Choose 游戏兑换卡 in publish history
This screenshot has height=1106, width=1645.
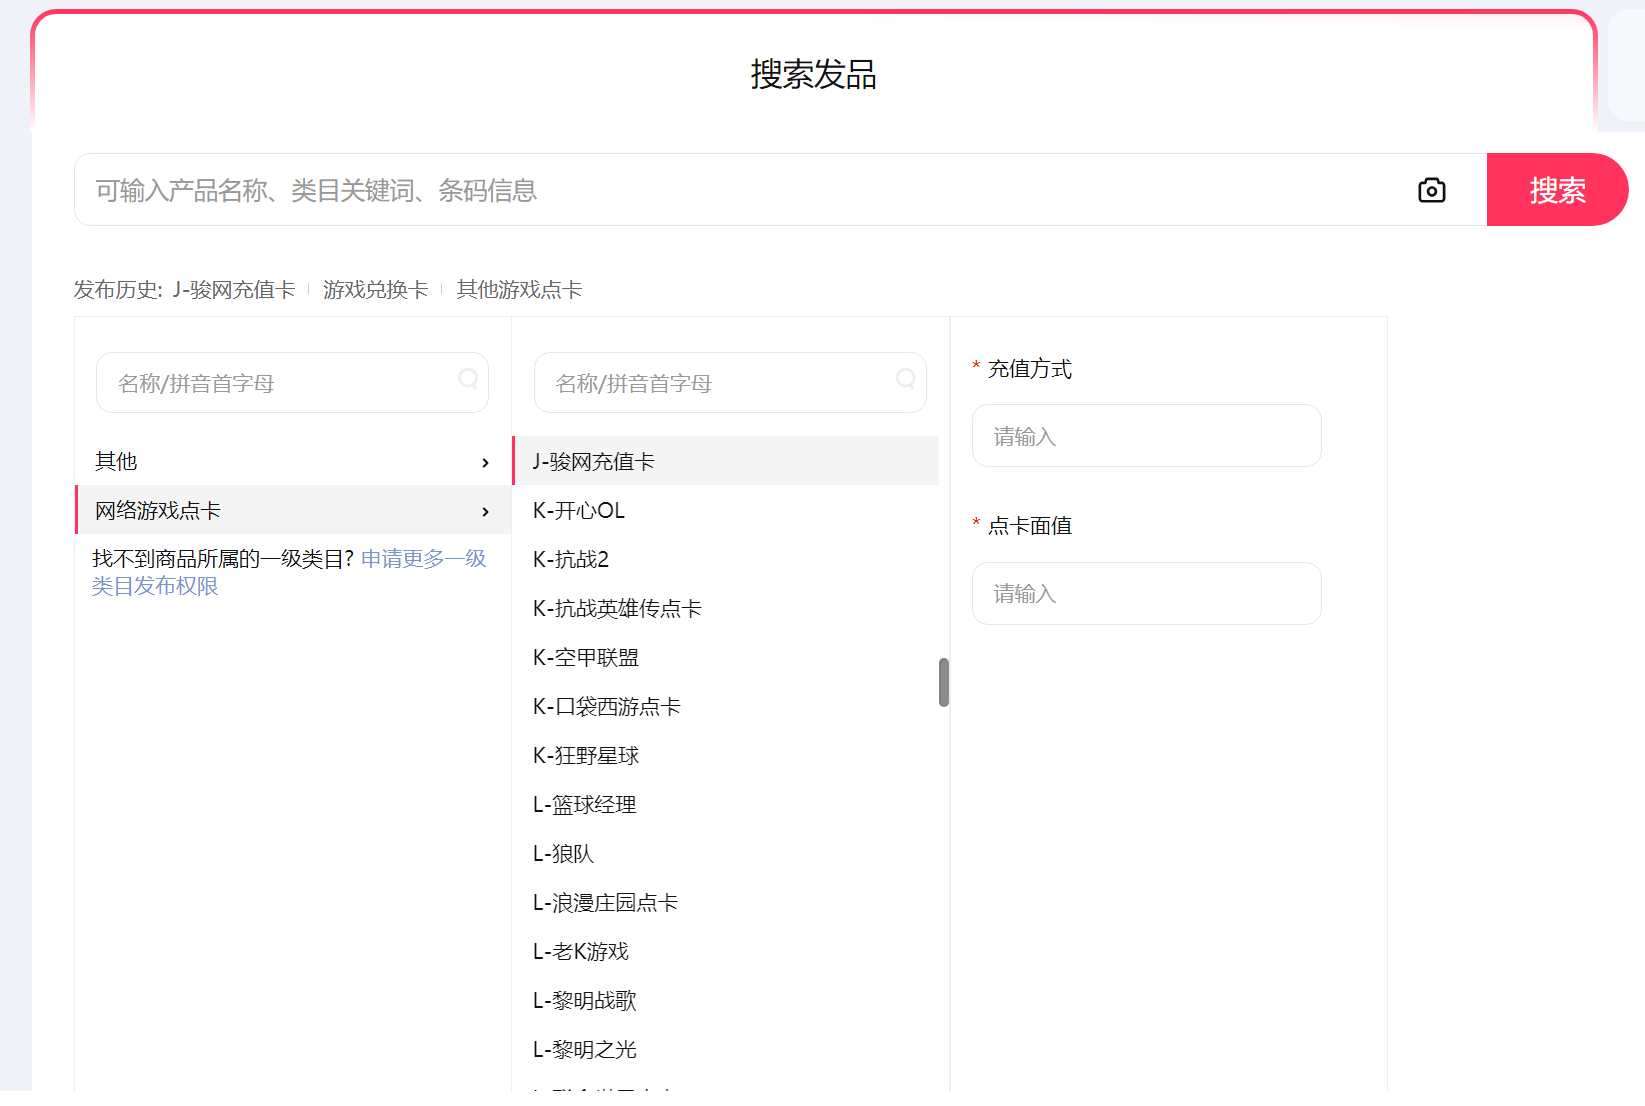tap(375, 290)
